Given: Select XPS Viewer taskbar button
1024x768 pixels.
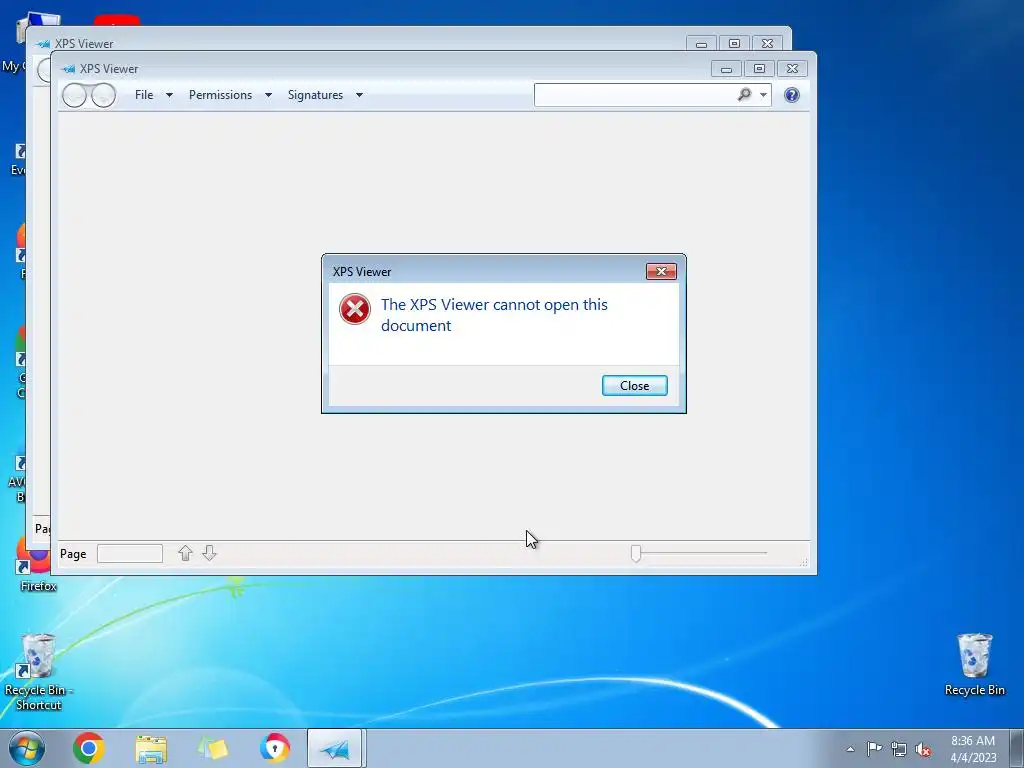Looking at the screenshot, I should point(335,748).
